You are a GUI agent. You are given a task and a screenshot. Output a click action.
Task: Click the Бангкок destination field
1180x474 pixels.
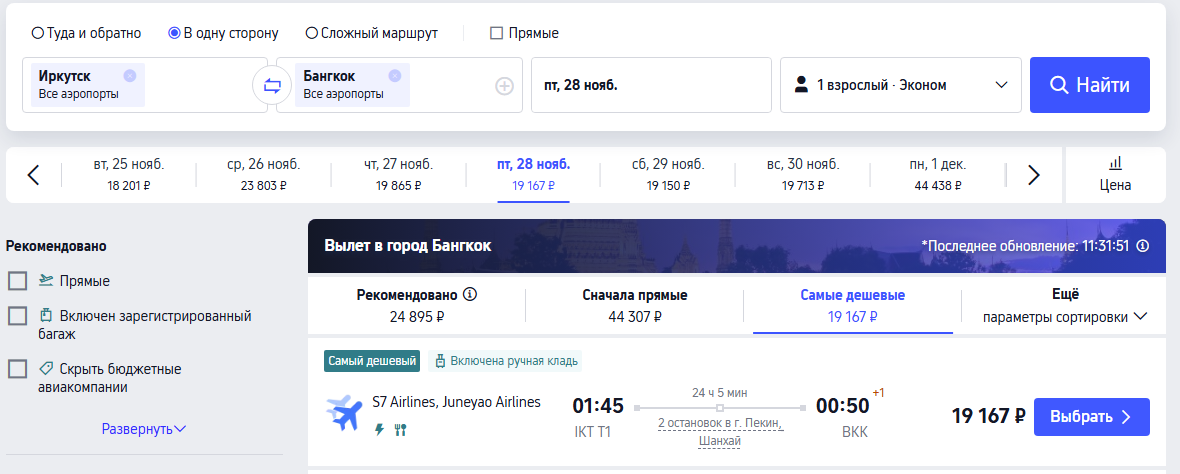tap(399, 85)
